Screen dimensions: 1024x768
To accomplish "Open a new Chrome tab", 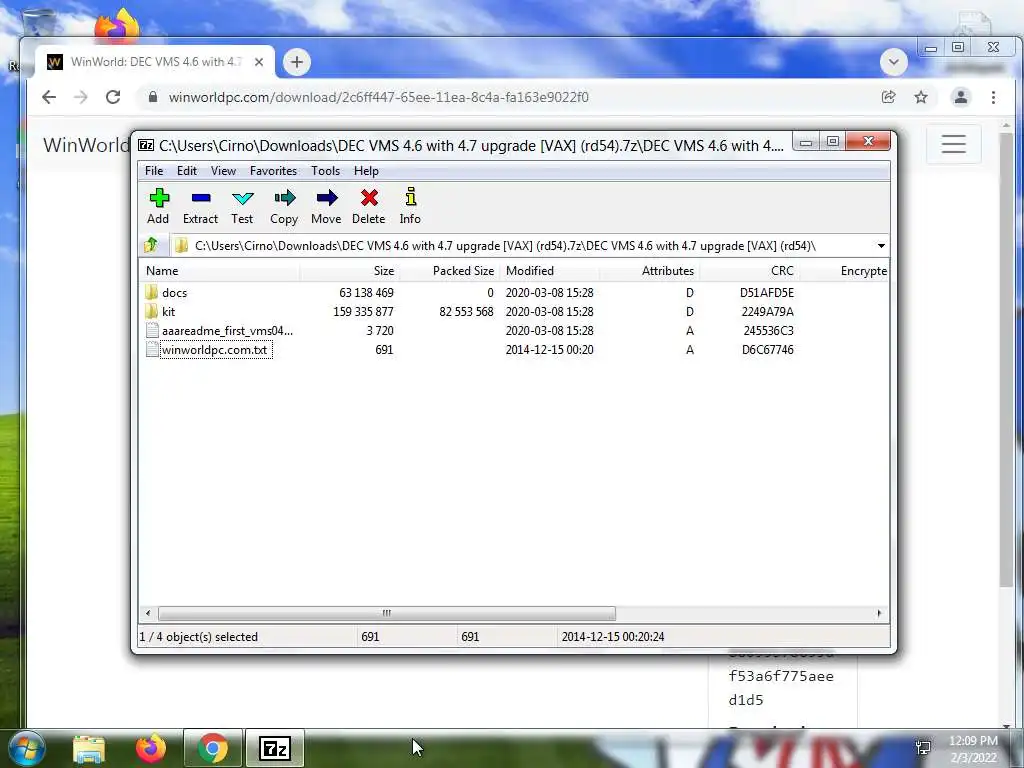I will point(296,62).
